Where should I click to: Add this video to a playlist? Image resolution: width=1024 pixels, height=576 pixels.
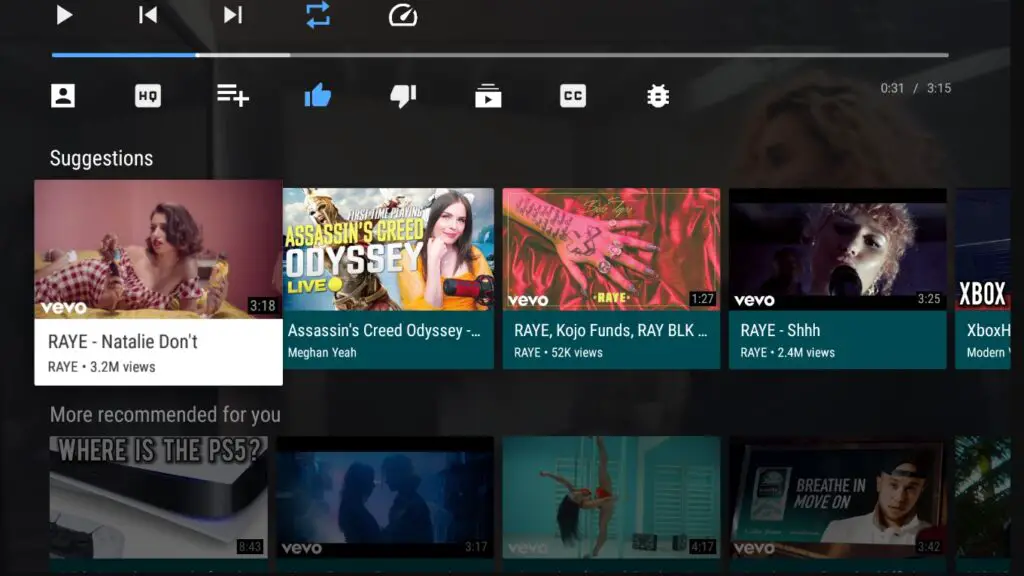[x=232, y=95]
